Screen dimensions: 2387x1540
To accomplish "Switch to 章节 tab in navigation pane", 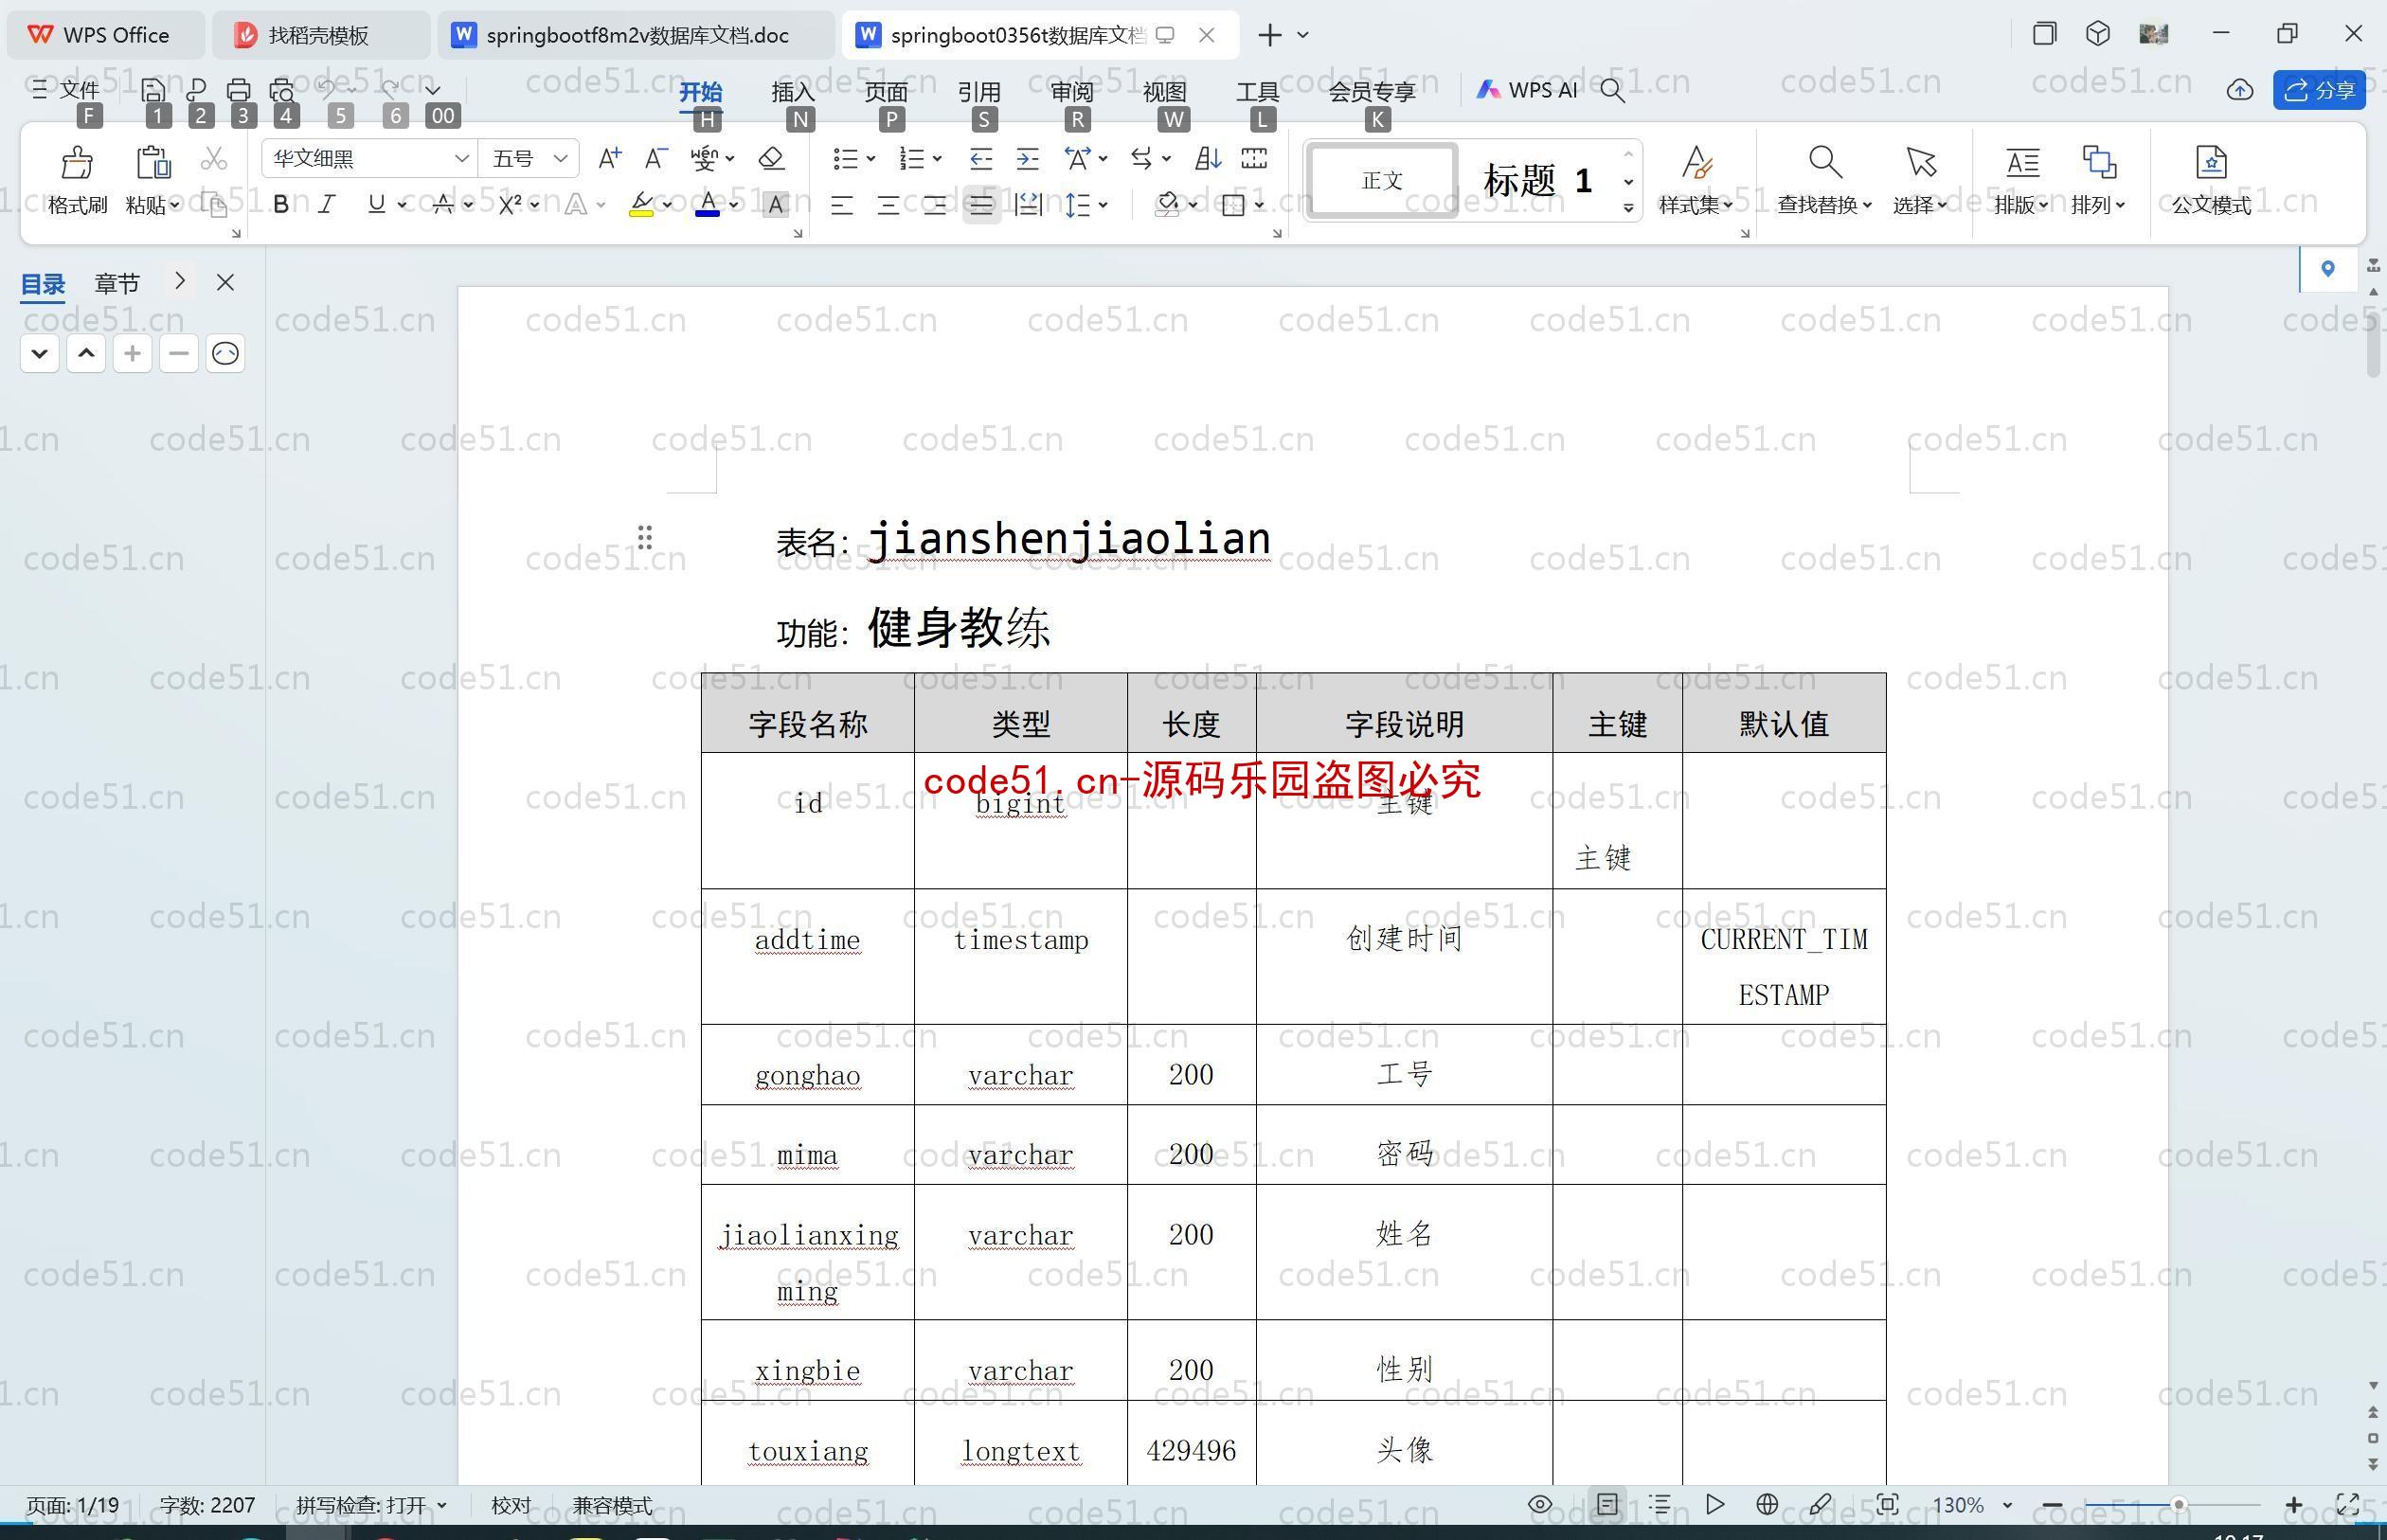I will (x=117, y=284).
